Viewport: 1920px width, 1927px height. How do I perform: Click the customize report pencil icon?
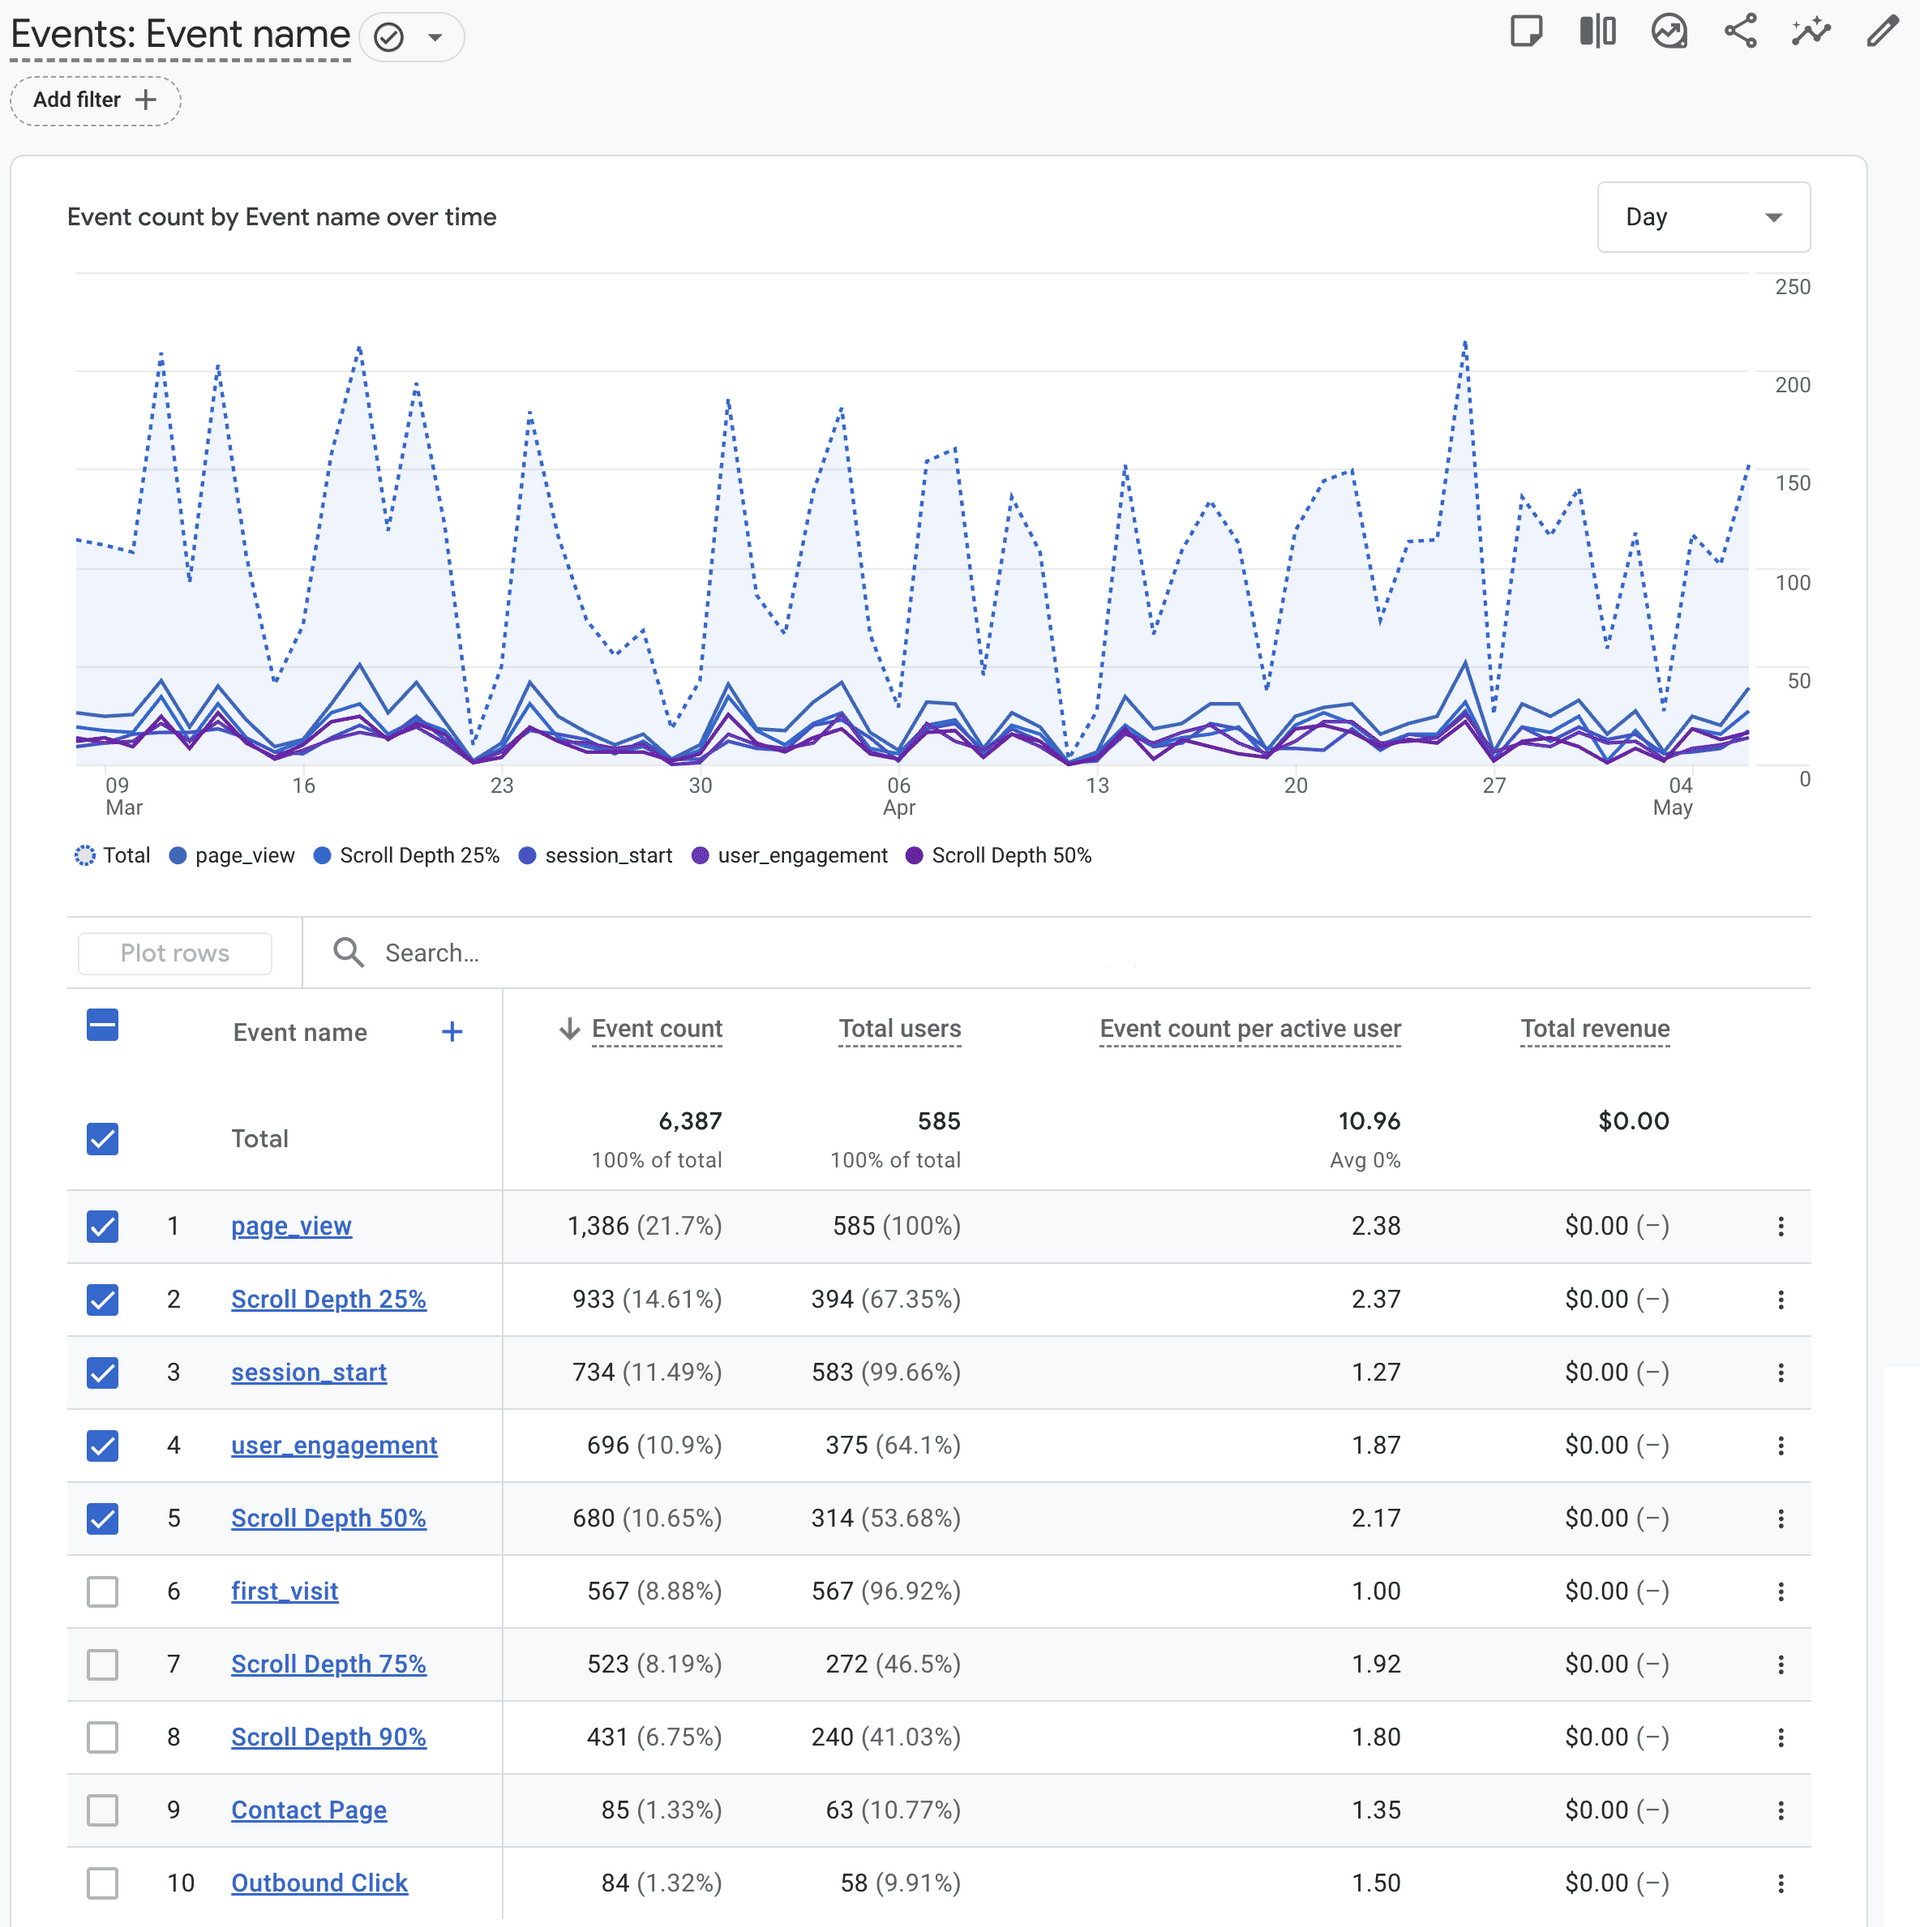click(x=1882, y=32)
